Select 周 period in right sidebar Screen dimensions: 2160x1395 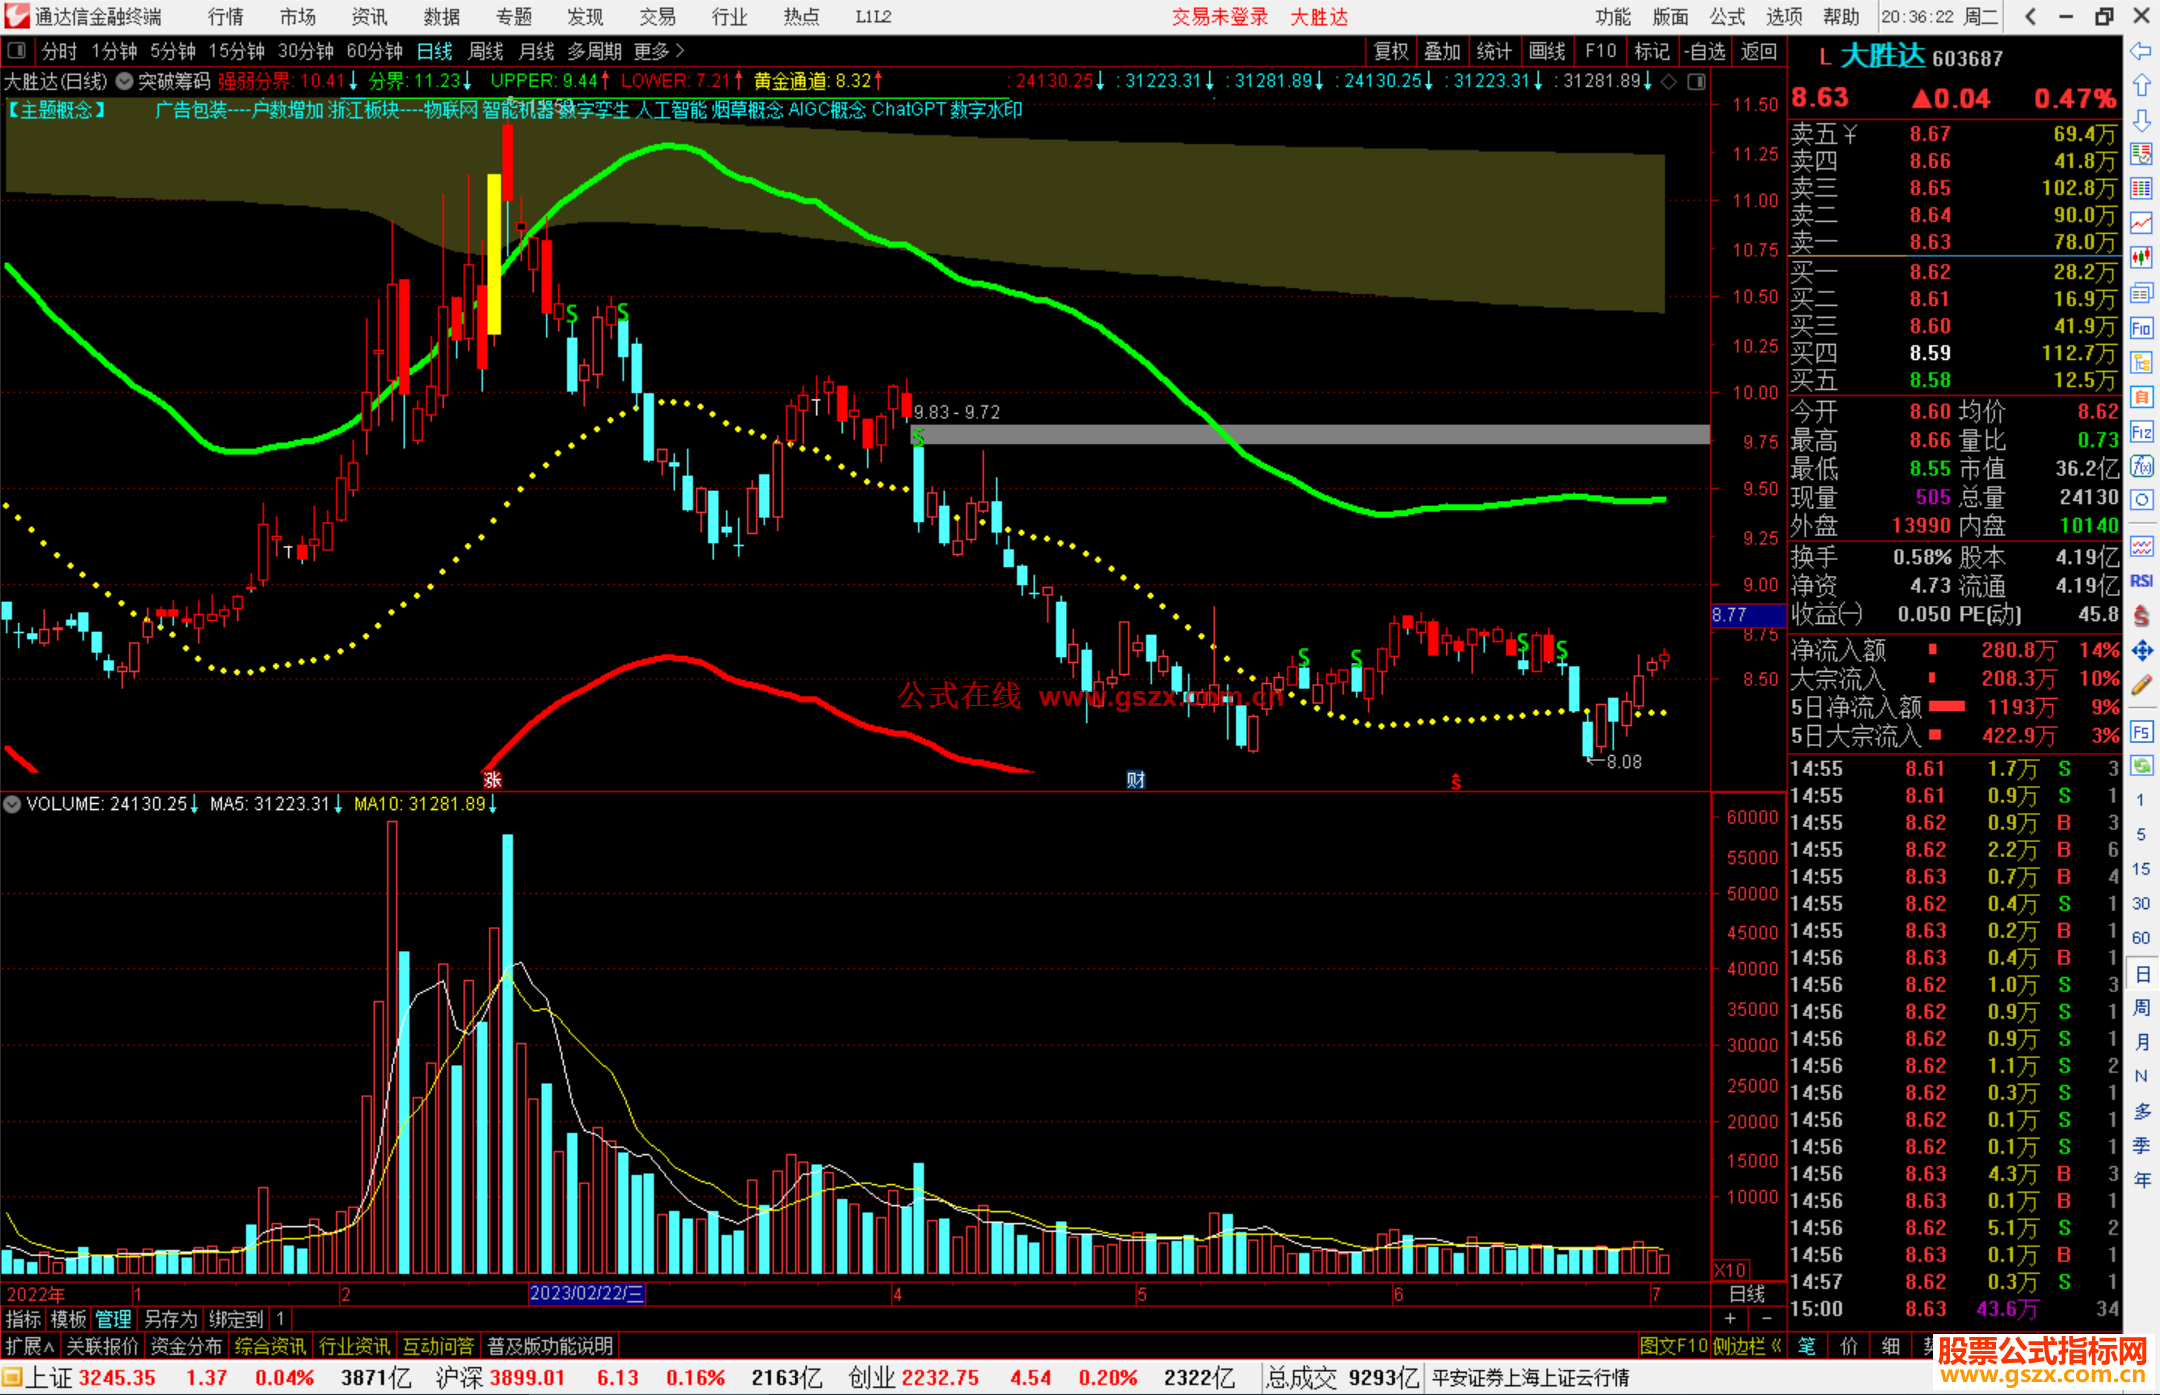[x=2141, y=1008]
